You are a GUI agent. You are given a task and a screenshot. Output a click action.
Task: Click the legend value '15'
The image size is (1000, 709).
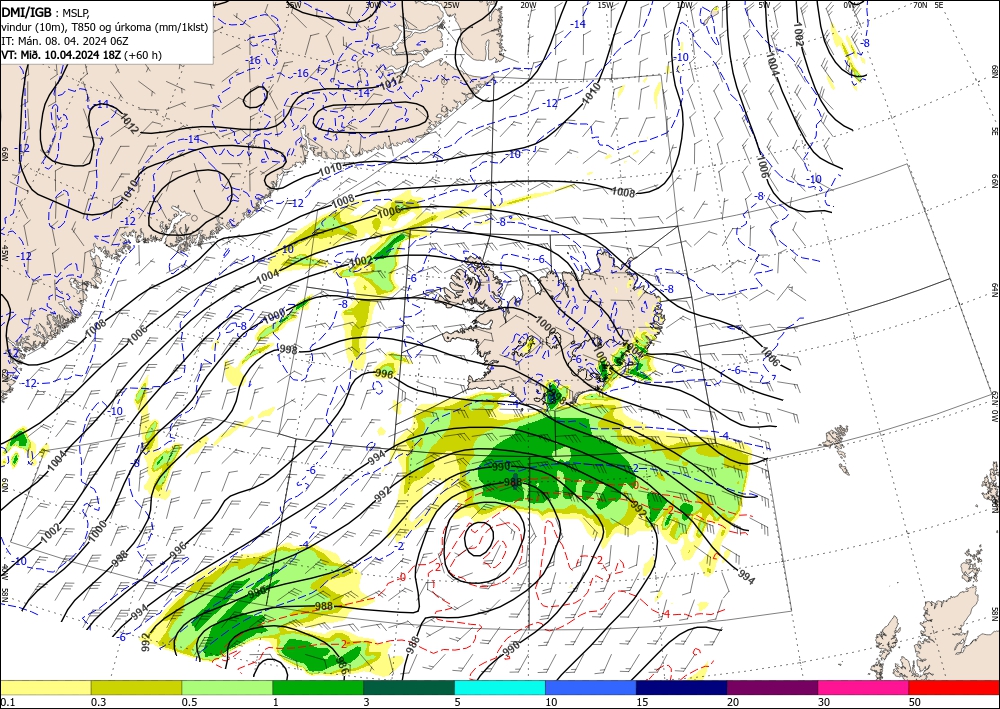(642, 702)
